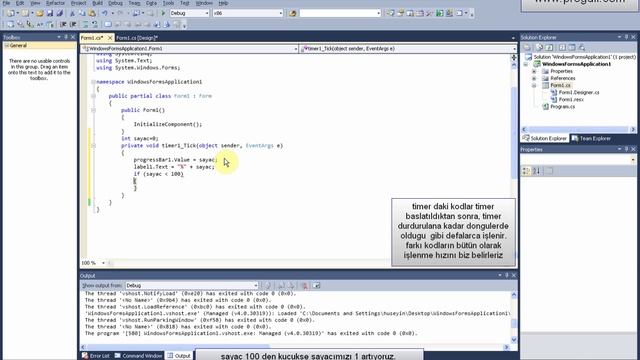The image size is (640, 360).
Task: Click the Open File folder icon
Action: [x=40, y=13]
